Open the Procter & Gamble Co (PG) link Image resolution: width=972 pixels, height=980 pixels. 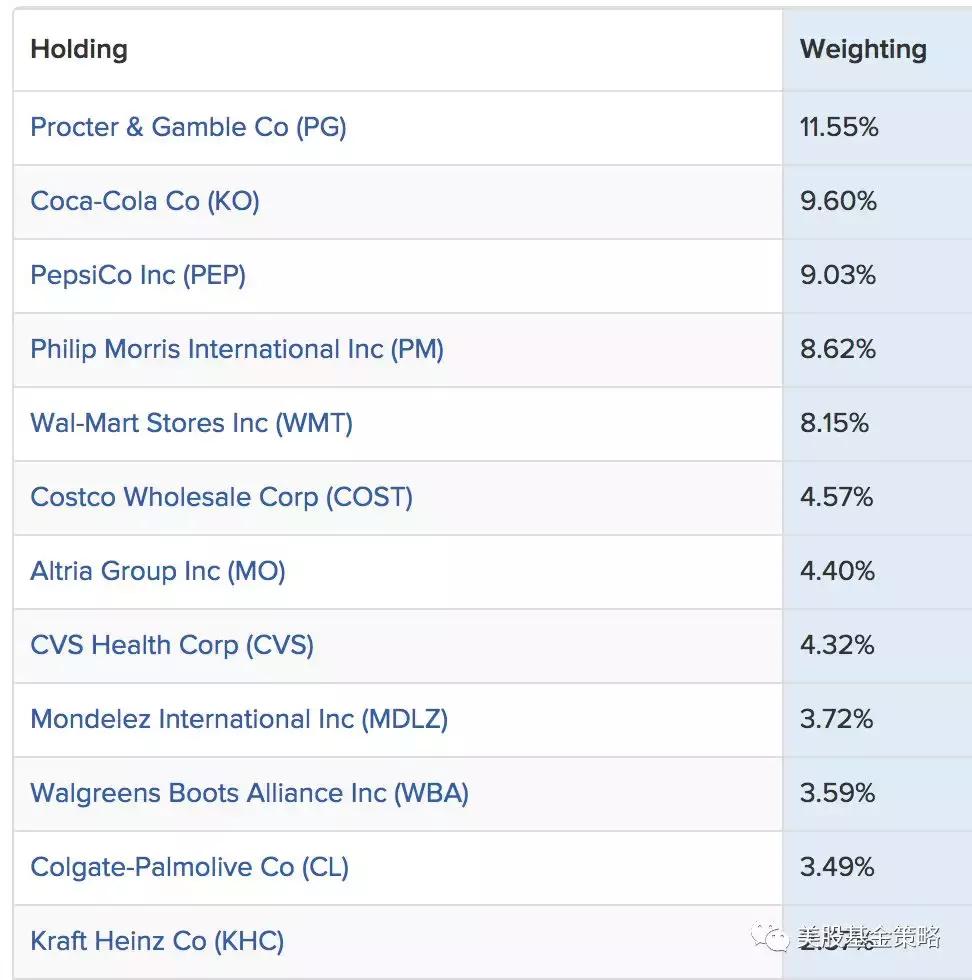188,128
